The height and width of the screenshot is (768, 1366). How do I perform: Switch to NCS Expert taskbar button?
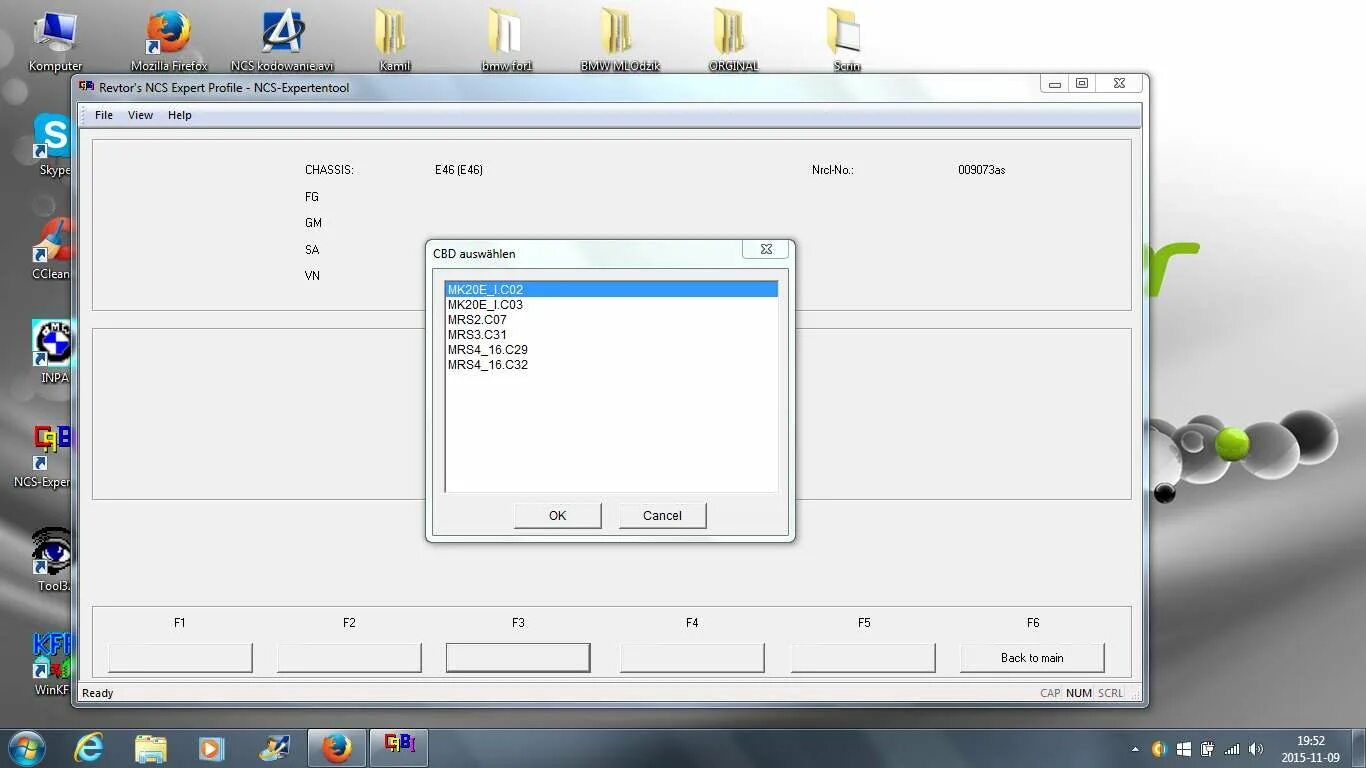[399, 747]
